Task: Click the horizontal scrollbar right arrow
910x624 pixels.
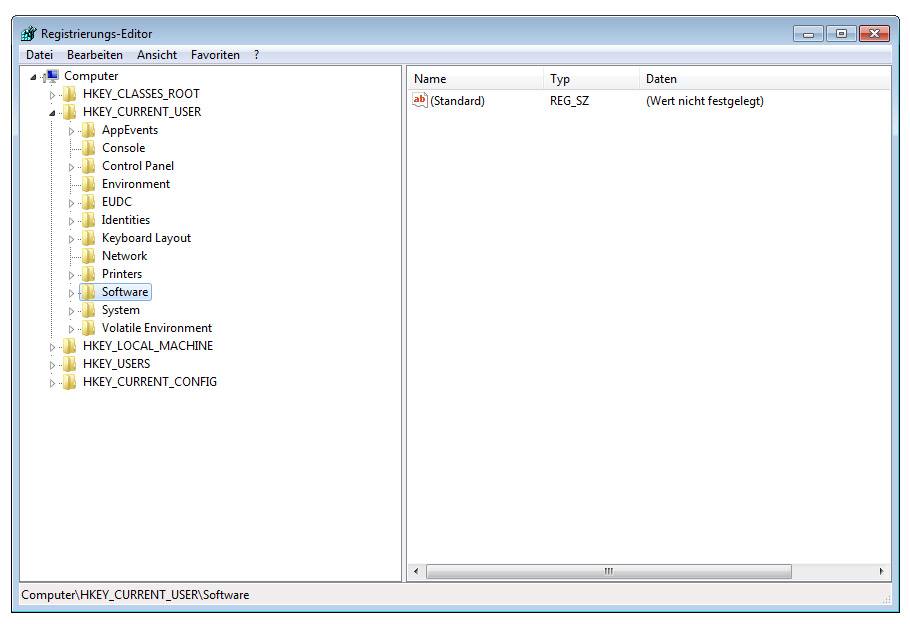Action: point(881,571)
